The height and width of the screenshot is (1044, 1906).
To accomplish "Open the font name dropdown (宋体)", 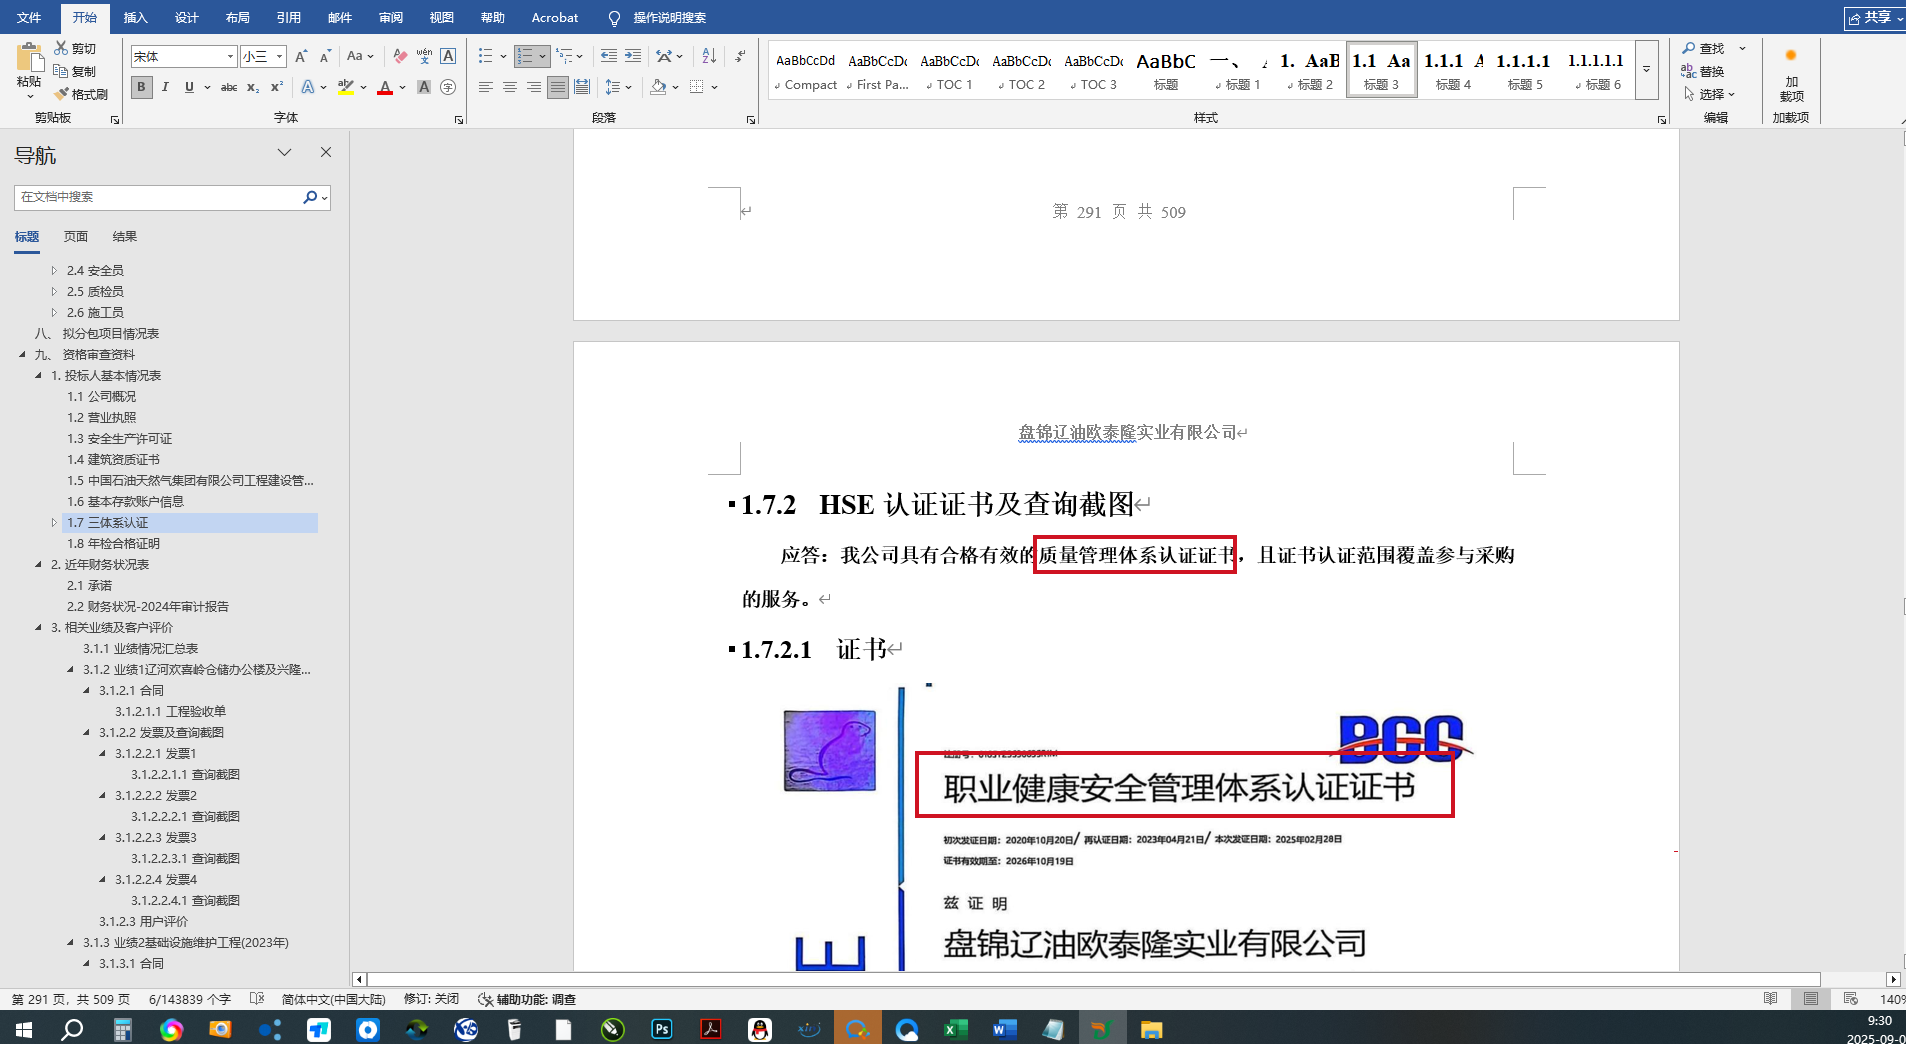I will pyautogui.click(x=230, y=57).
